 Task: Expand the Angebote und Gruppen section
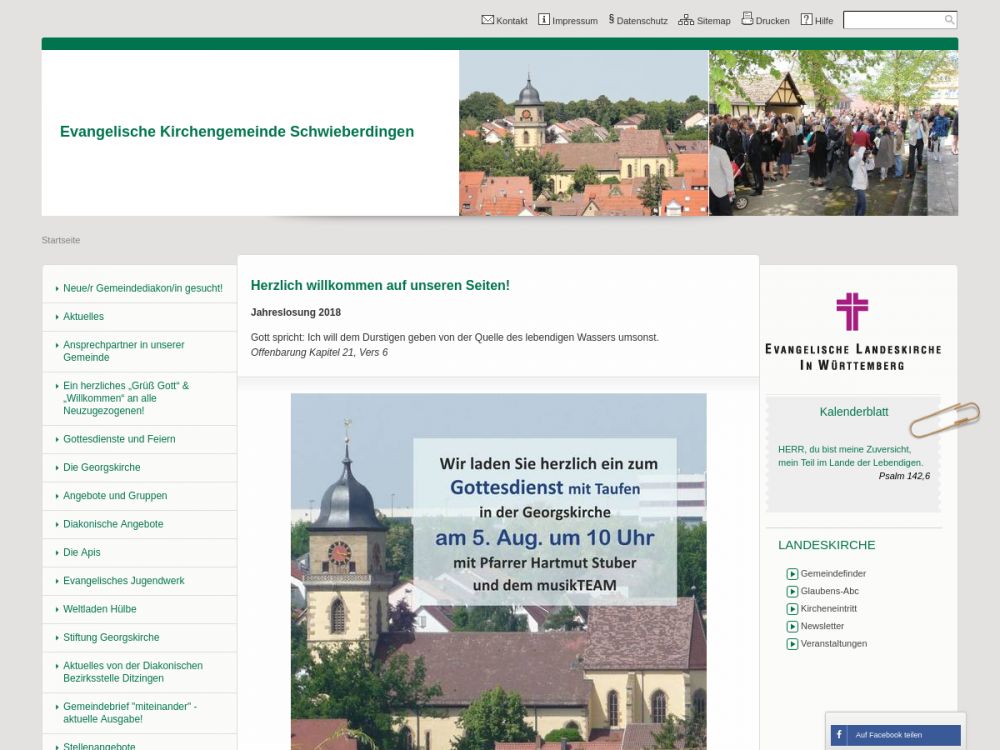tap(115, 496)
